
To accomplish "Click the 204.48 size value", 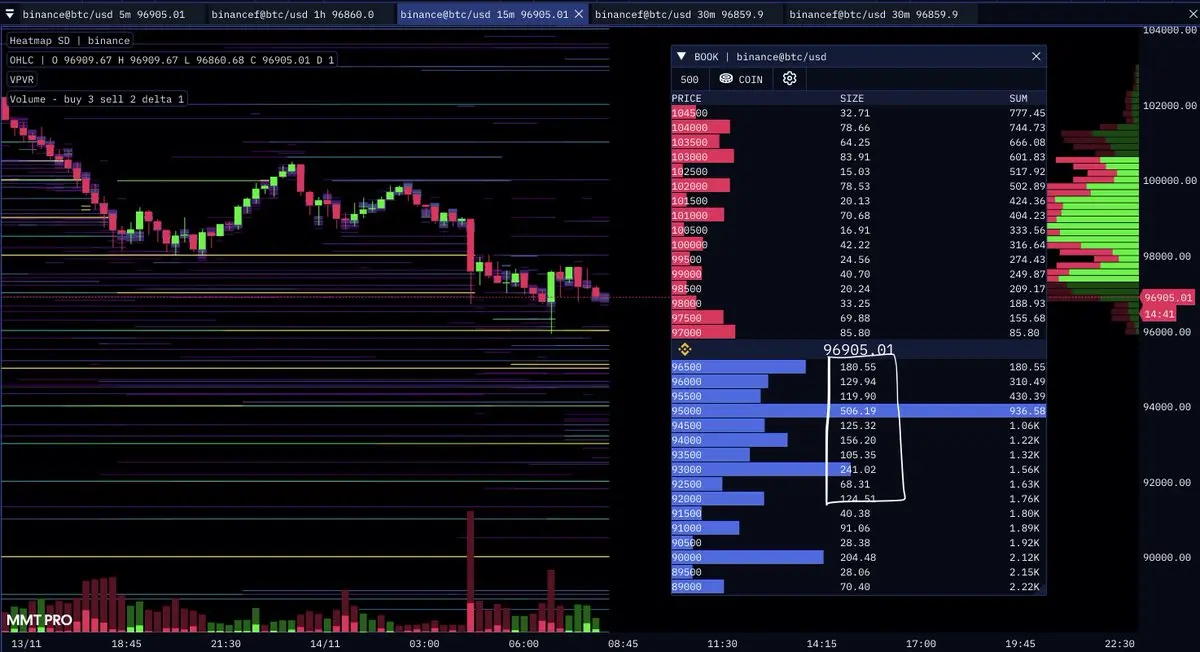I will click(x=858, y=558).
